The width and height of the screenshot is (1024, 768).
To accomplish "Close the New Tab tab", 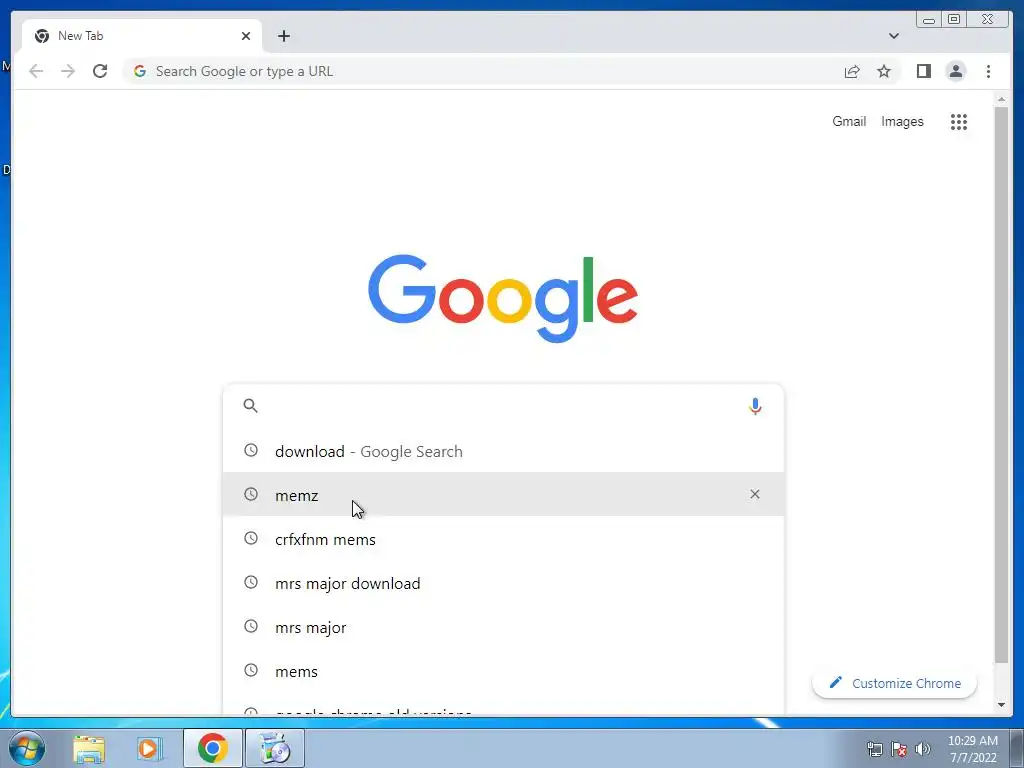I will [x=246, y=36].
